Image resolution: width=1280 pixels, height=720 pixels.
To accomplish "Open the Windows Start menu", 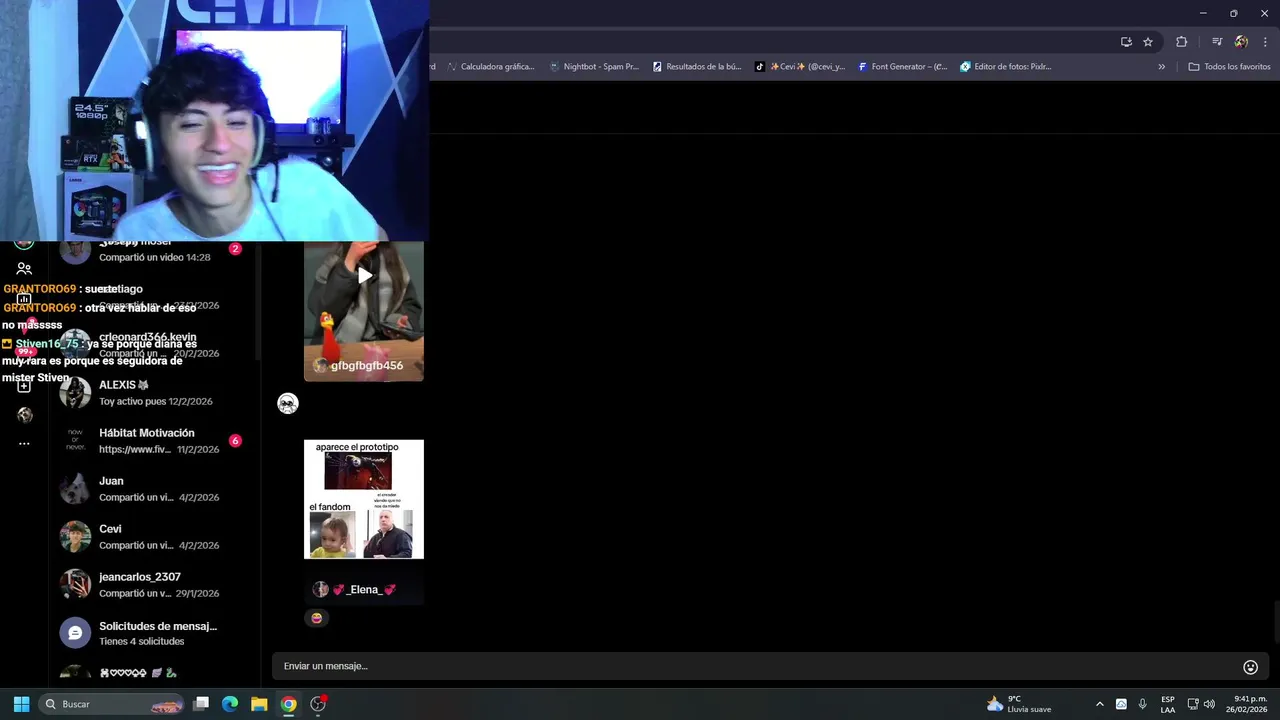I will 21,704.
